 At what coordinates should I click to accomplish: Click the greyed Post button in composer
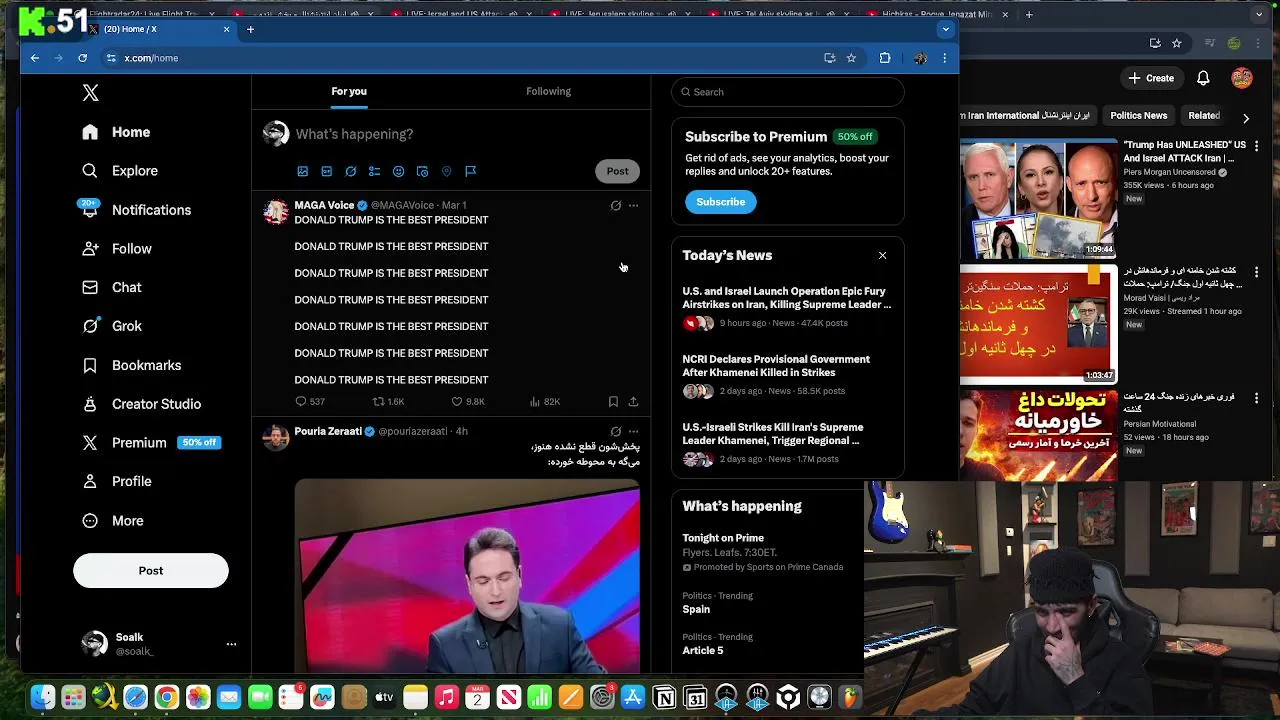coord(617,171)
